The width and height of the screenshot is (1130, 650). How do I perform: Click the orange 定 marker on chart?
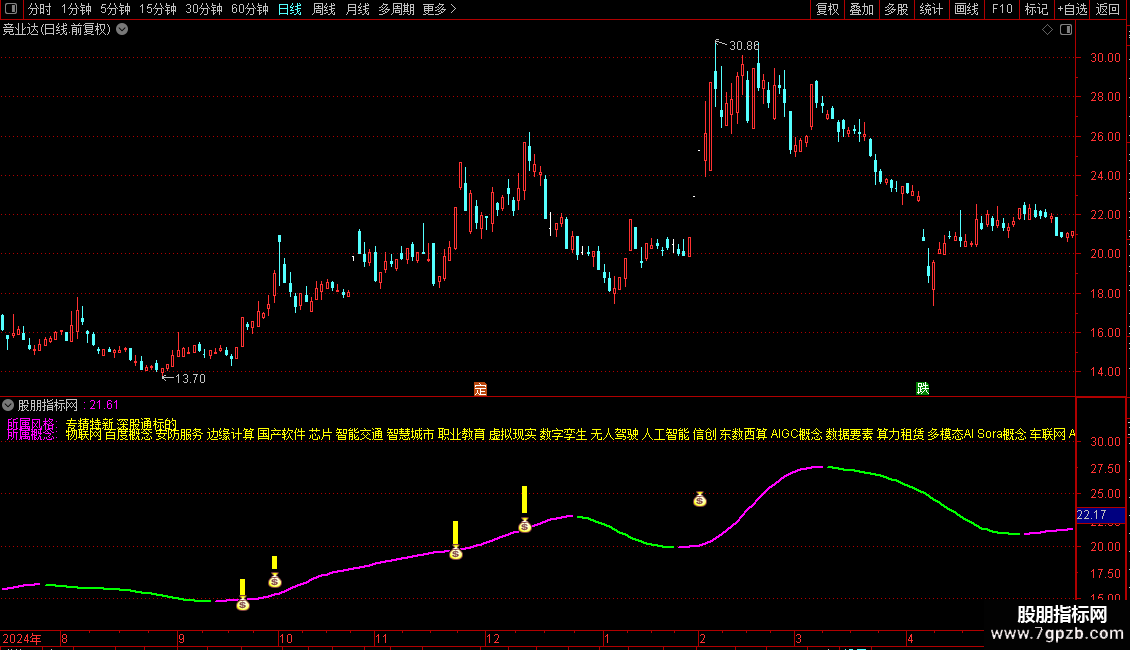[480, 389]
